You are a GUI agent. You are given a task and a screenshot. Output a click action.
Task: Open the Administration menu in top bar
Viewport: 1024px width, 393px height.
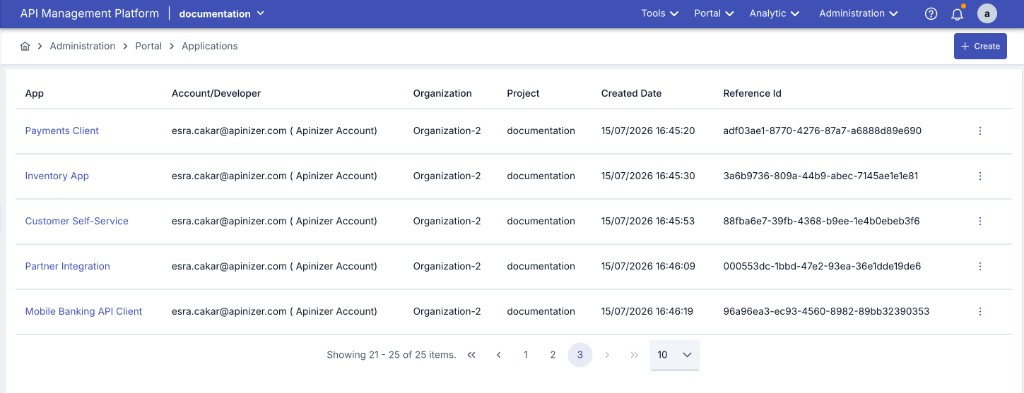[858, 14]
